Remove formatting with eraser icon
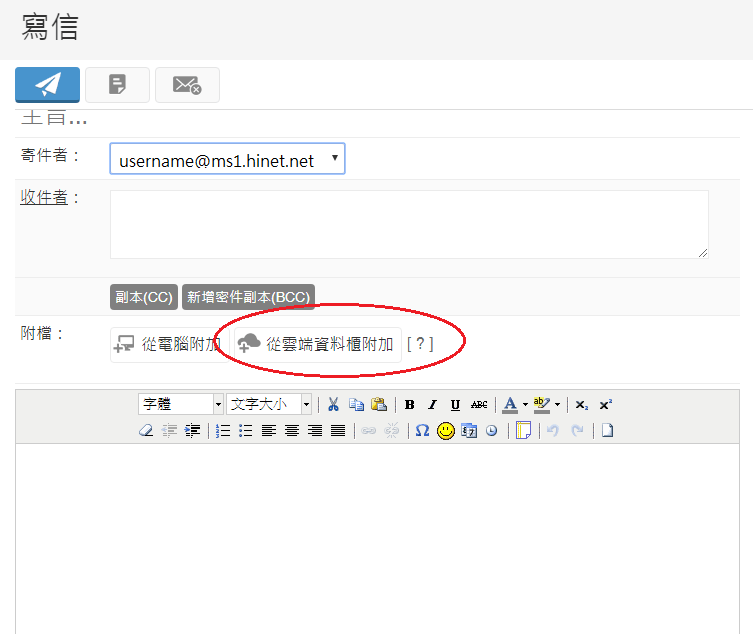The width and height of the screenshot is (753, 634). tap(146, 430)
